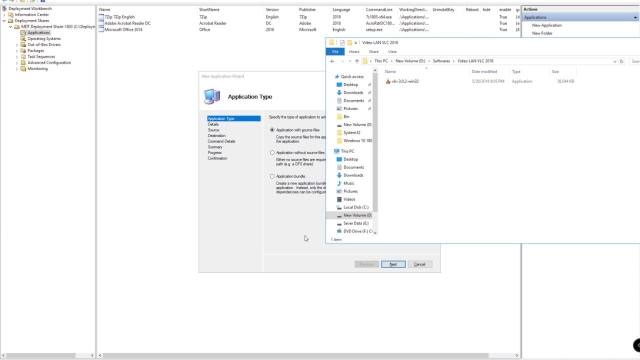The width and height of the screenshot is (640, 360).
Task: Click the Operating Systems folder icon
Action: tap(23, 38)
